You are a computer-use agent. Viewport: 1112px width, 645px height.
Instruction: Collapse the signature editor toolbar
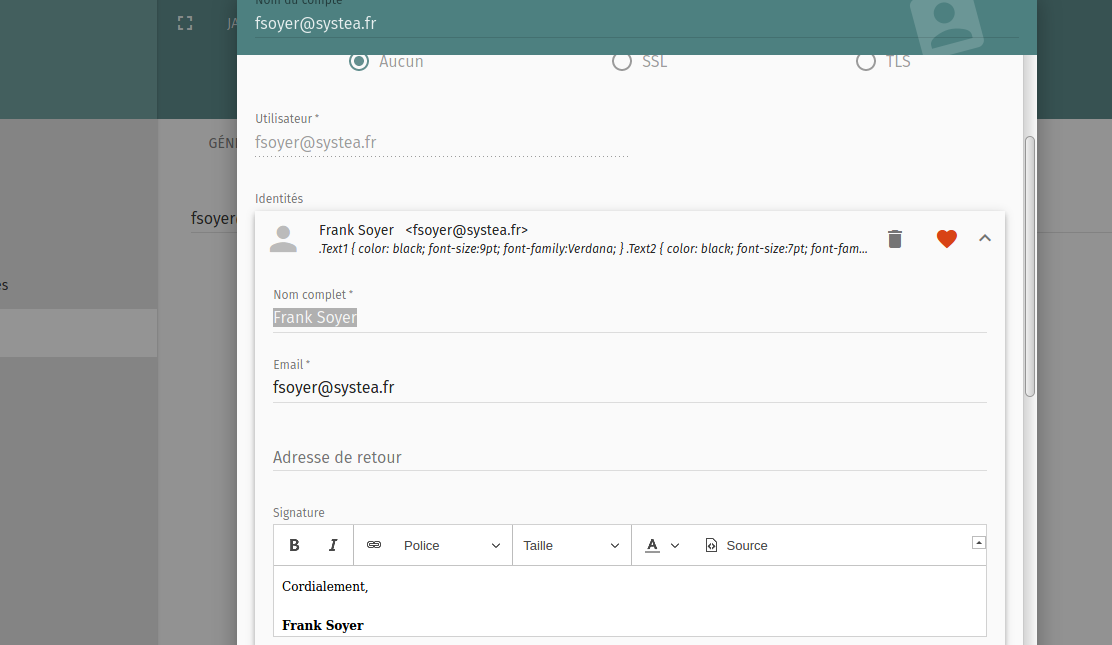click(x=979, y=542)
